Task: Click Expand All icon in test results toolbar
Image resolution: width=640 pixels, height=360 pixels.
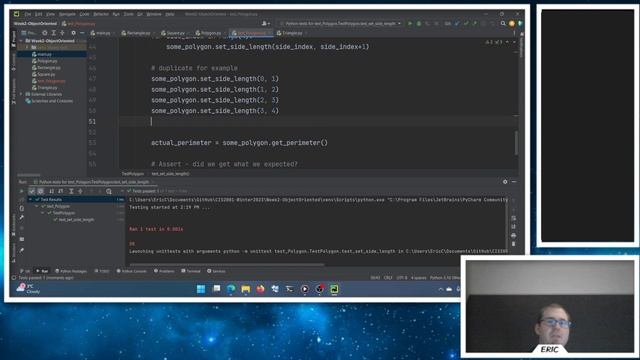Action: point(71,191)
